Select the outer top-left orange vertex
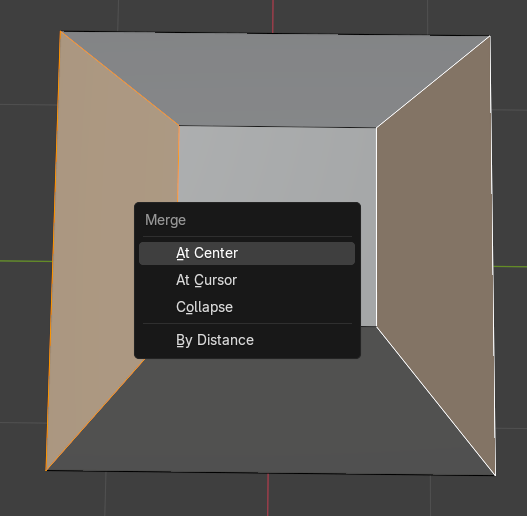The height and width of the screenshot is (516, 527). point(61,31)
